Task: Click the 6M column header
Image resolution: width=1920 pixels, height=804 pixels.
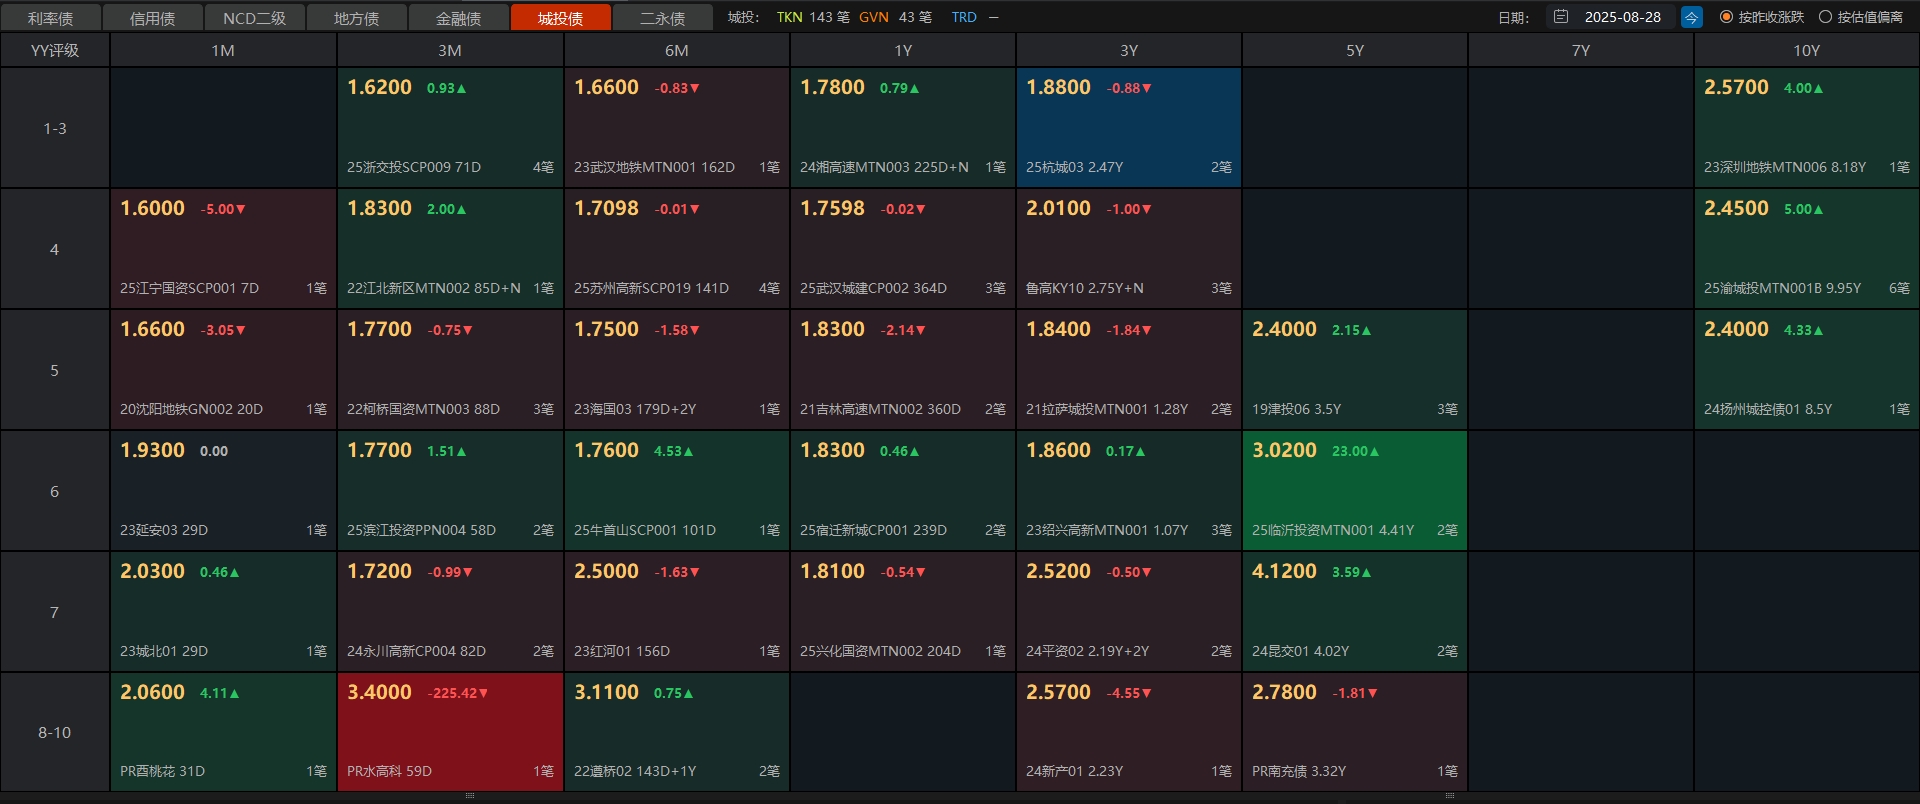Action: tap(676, 50)
